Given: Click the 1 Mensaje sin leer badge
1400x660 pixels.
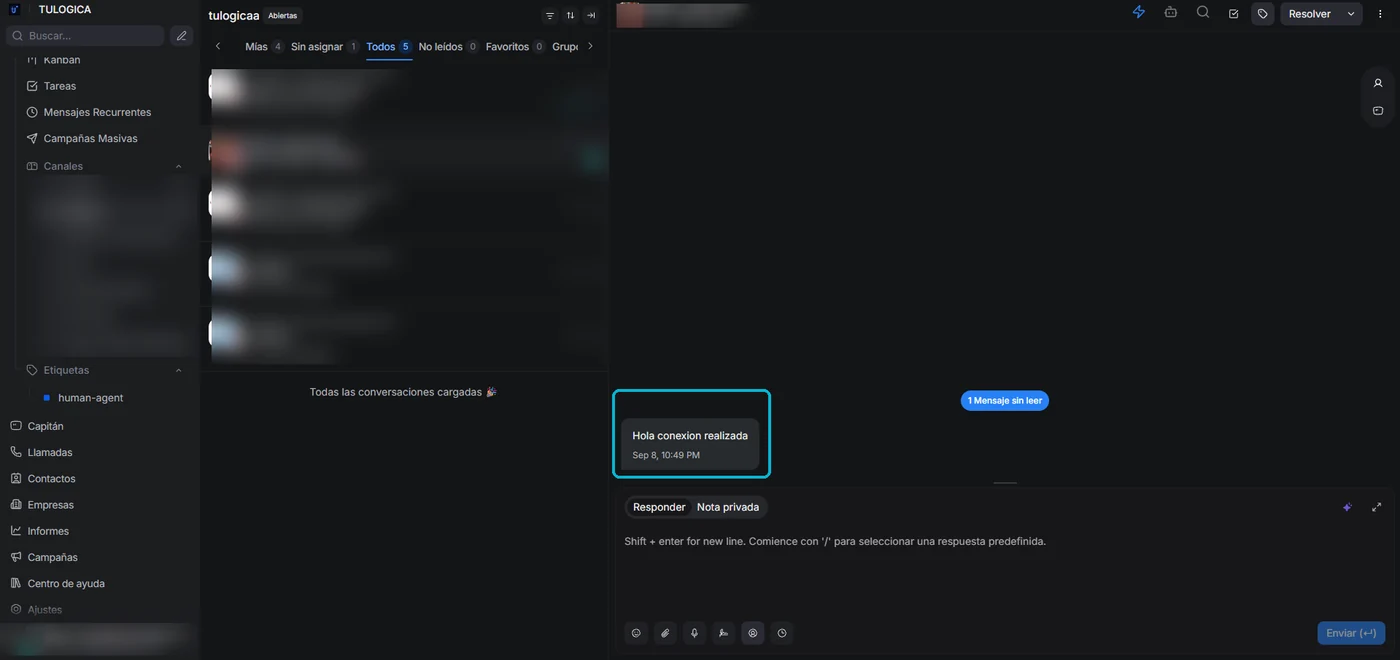Looking at the screenshot, I should pyautogui.click(x=1005, y=400).
